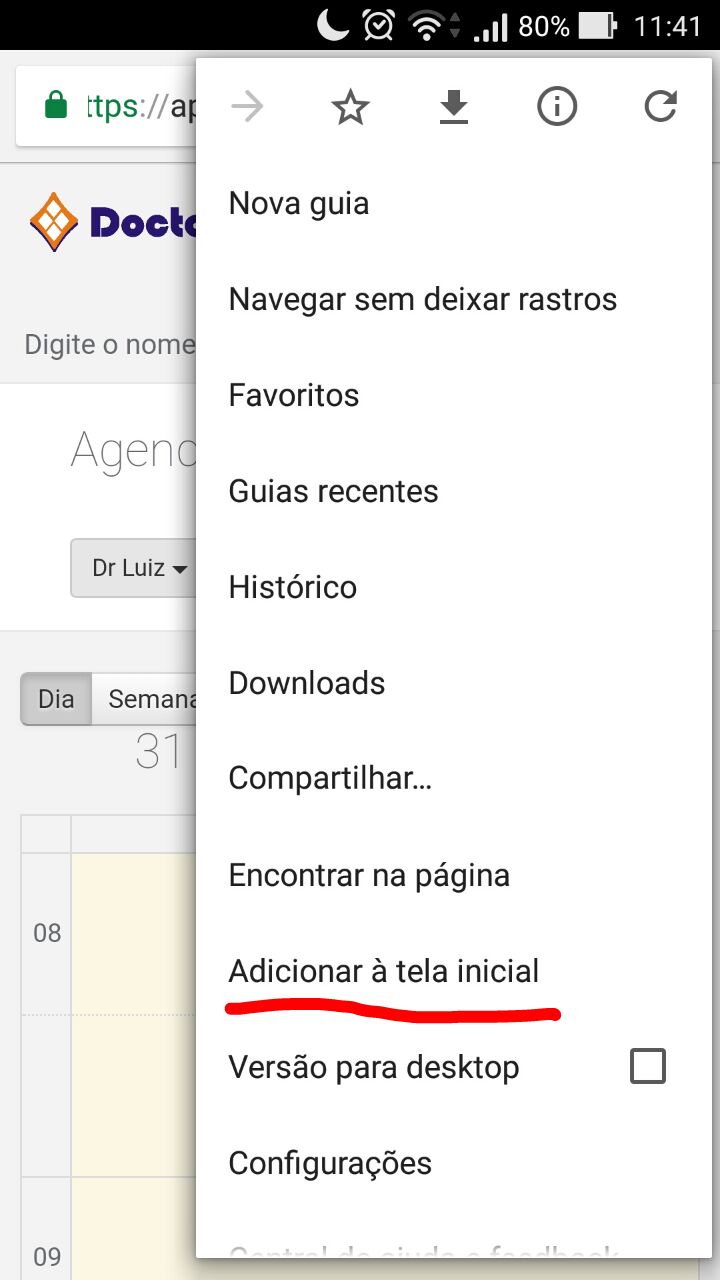Switch calendar to Dia view
Viewport: 720px width, 1280px height.
click(x=56, y=698)
